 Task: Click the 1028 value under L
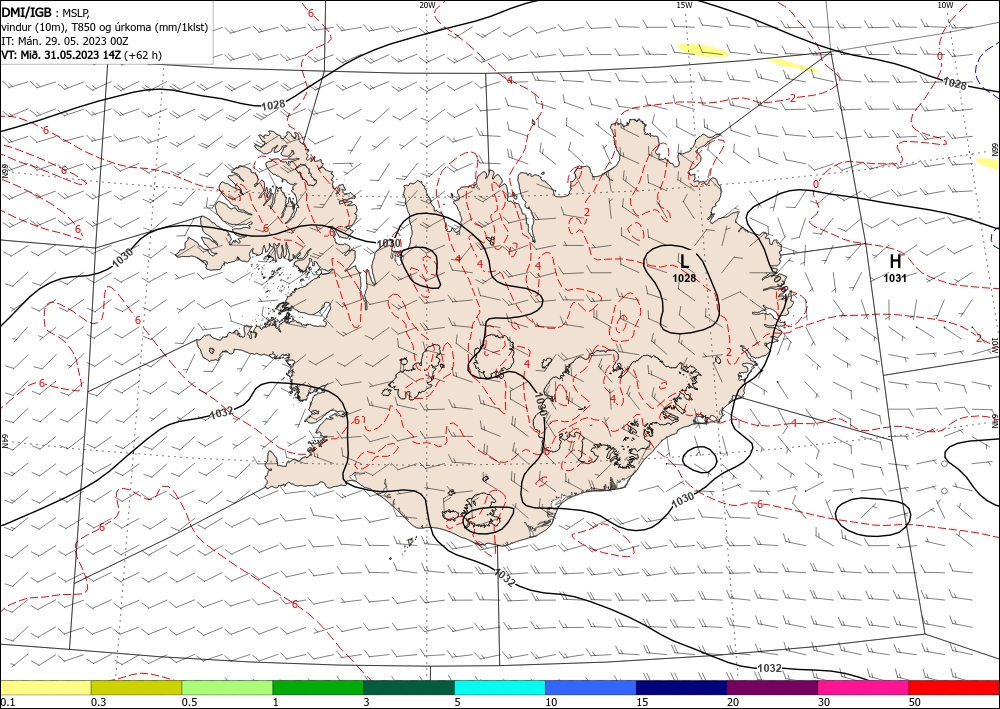coord(684,278)
